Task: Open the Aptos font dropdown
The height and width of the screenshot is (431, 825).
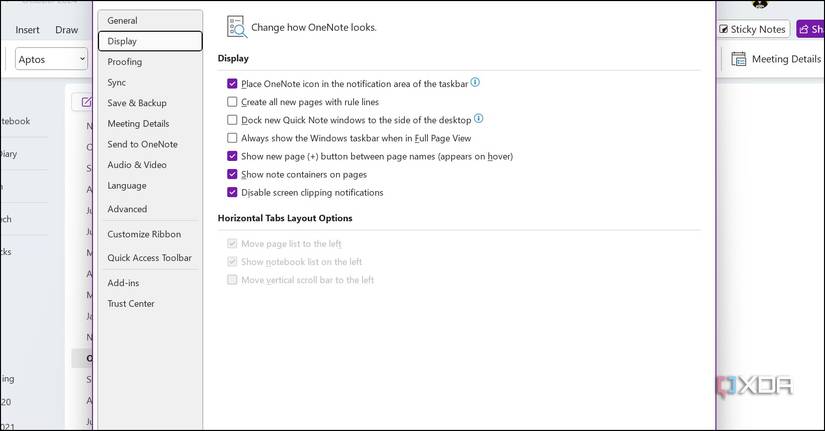Action: coord(51,59)
